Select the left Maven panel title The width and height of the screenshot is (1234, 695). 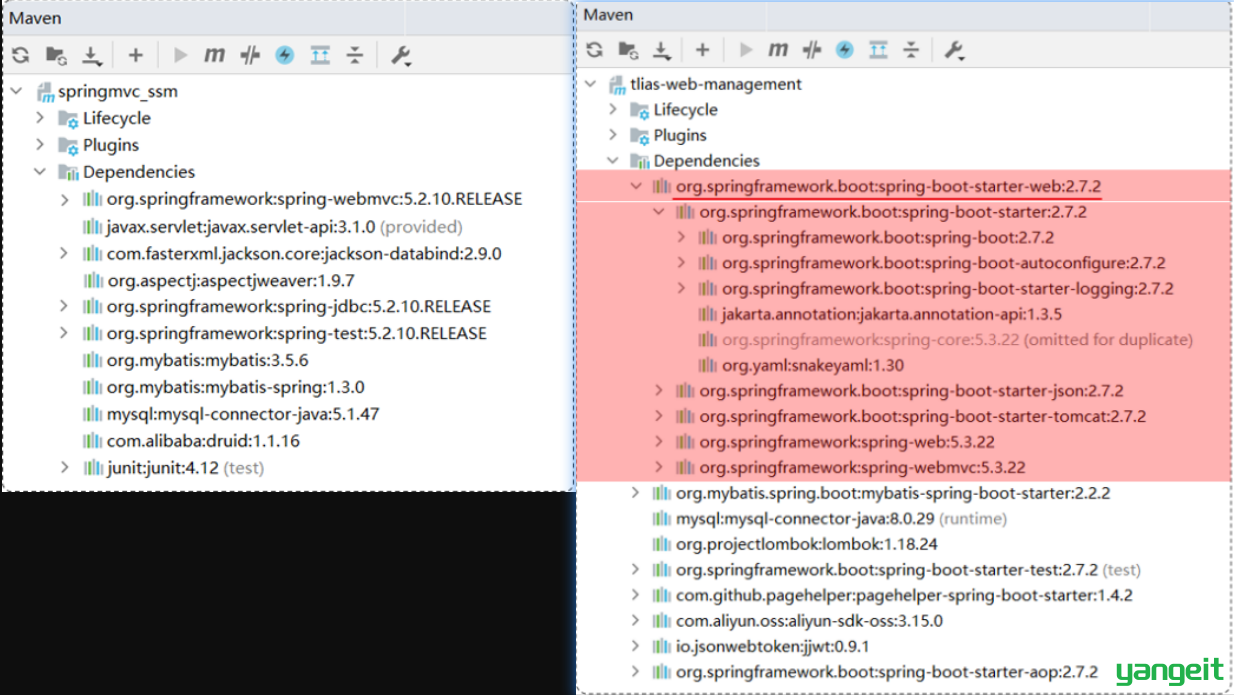click(35, 17)
